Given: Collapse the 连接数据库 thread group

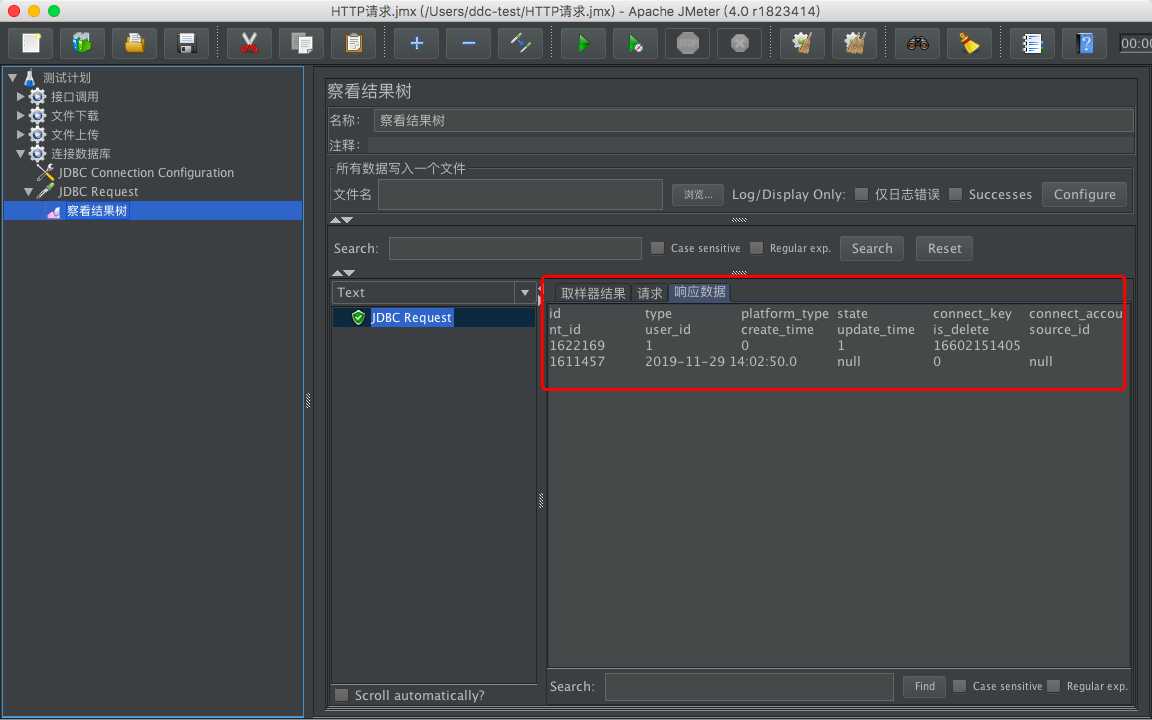Looking at the screenshot, I should [x=21, y=153].
